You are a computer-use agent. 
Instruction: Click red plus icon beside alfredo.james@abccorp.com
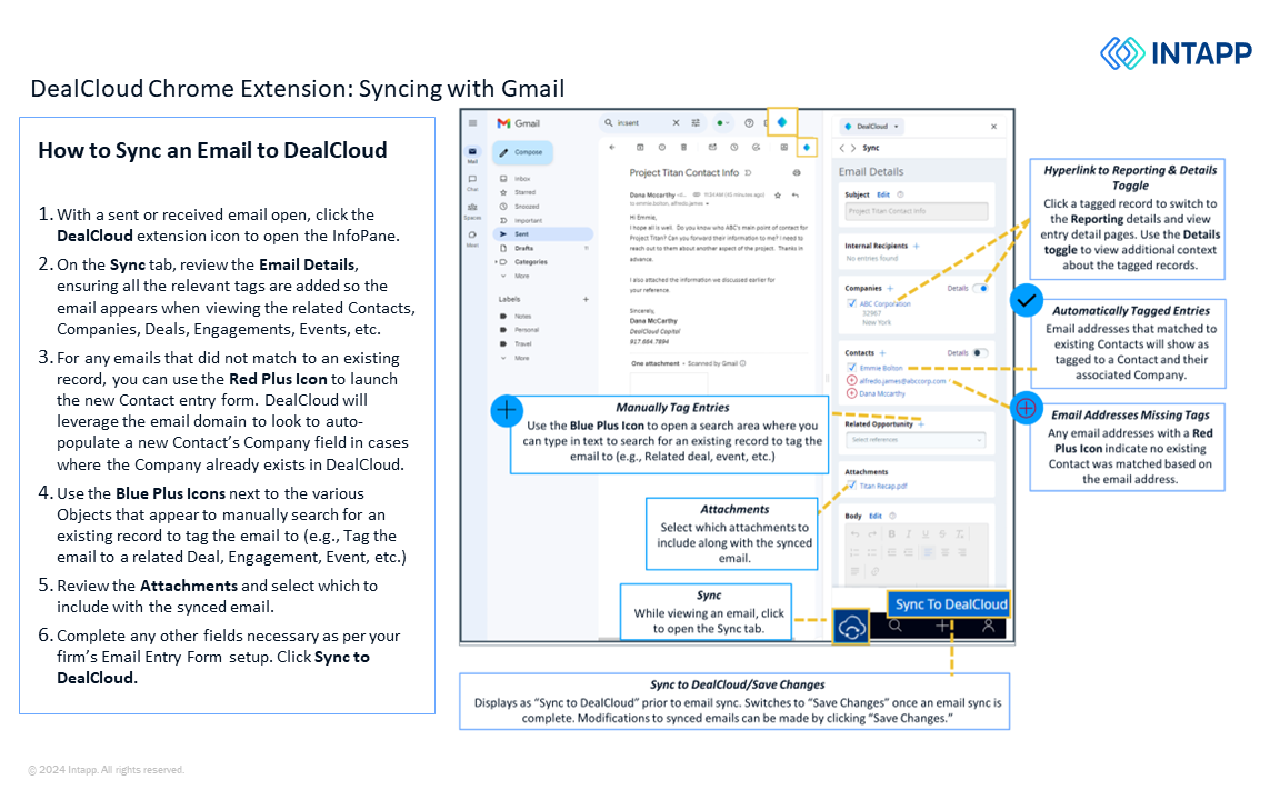pyautogui.click(x=852, y=381)
